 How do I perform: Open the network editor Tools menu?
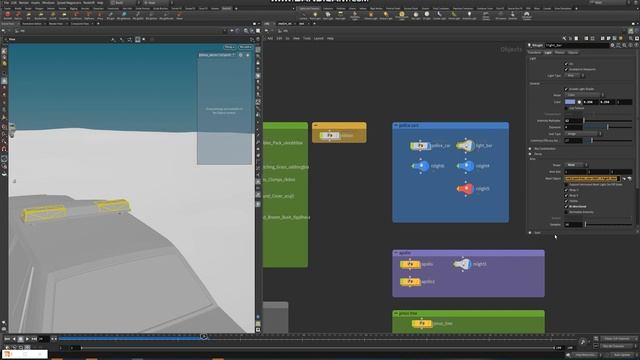(x=307, y=38)
